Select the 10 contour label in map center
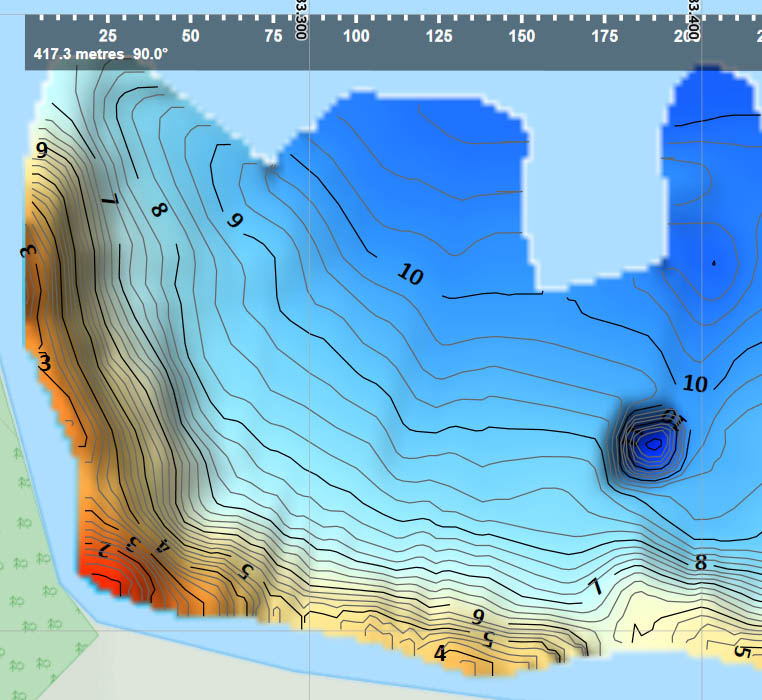The height and width of the screenshot is (700, 762). tap(409, 273)
